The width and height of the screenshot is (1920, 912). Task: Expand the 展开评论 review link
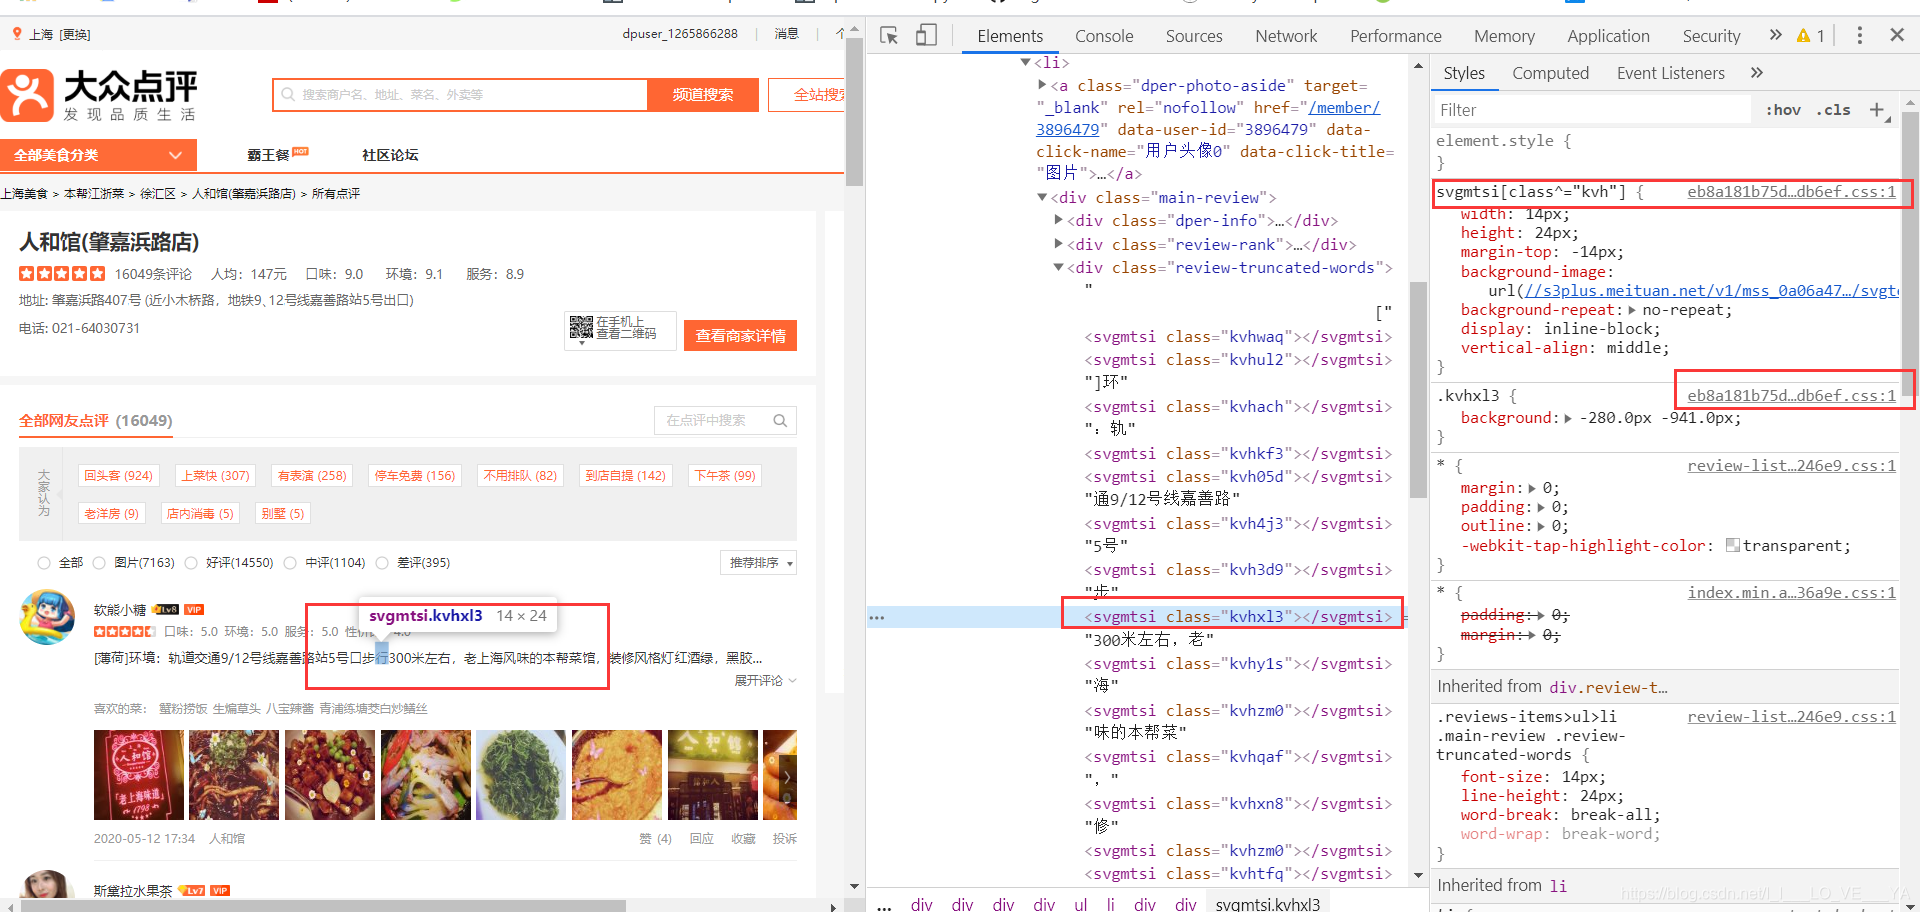[765, 680]
